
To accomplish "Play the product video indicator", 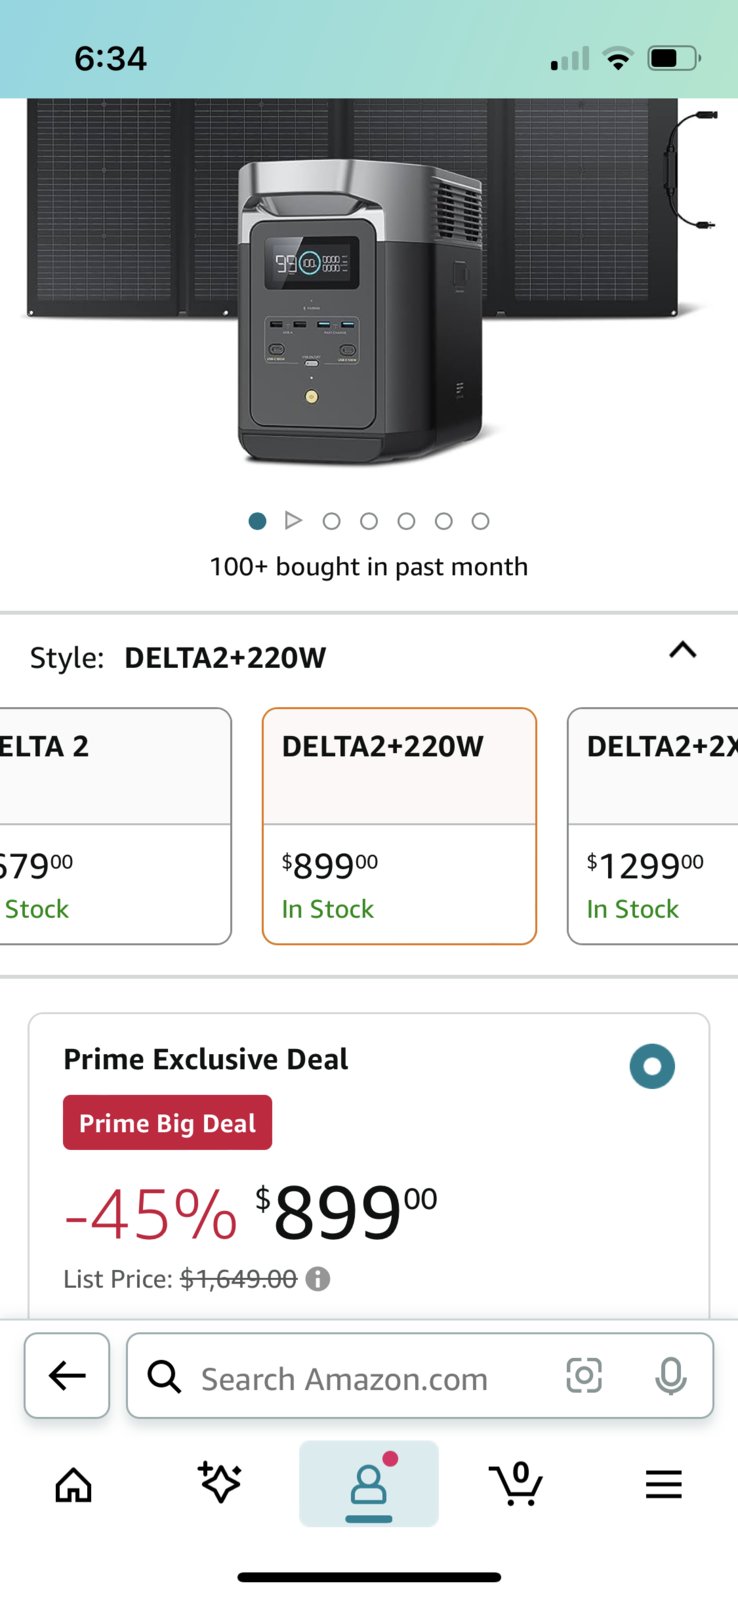I will [293, 520].
